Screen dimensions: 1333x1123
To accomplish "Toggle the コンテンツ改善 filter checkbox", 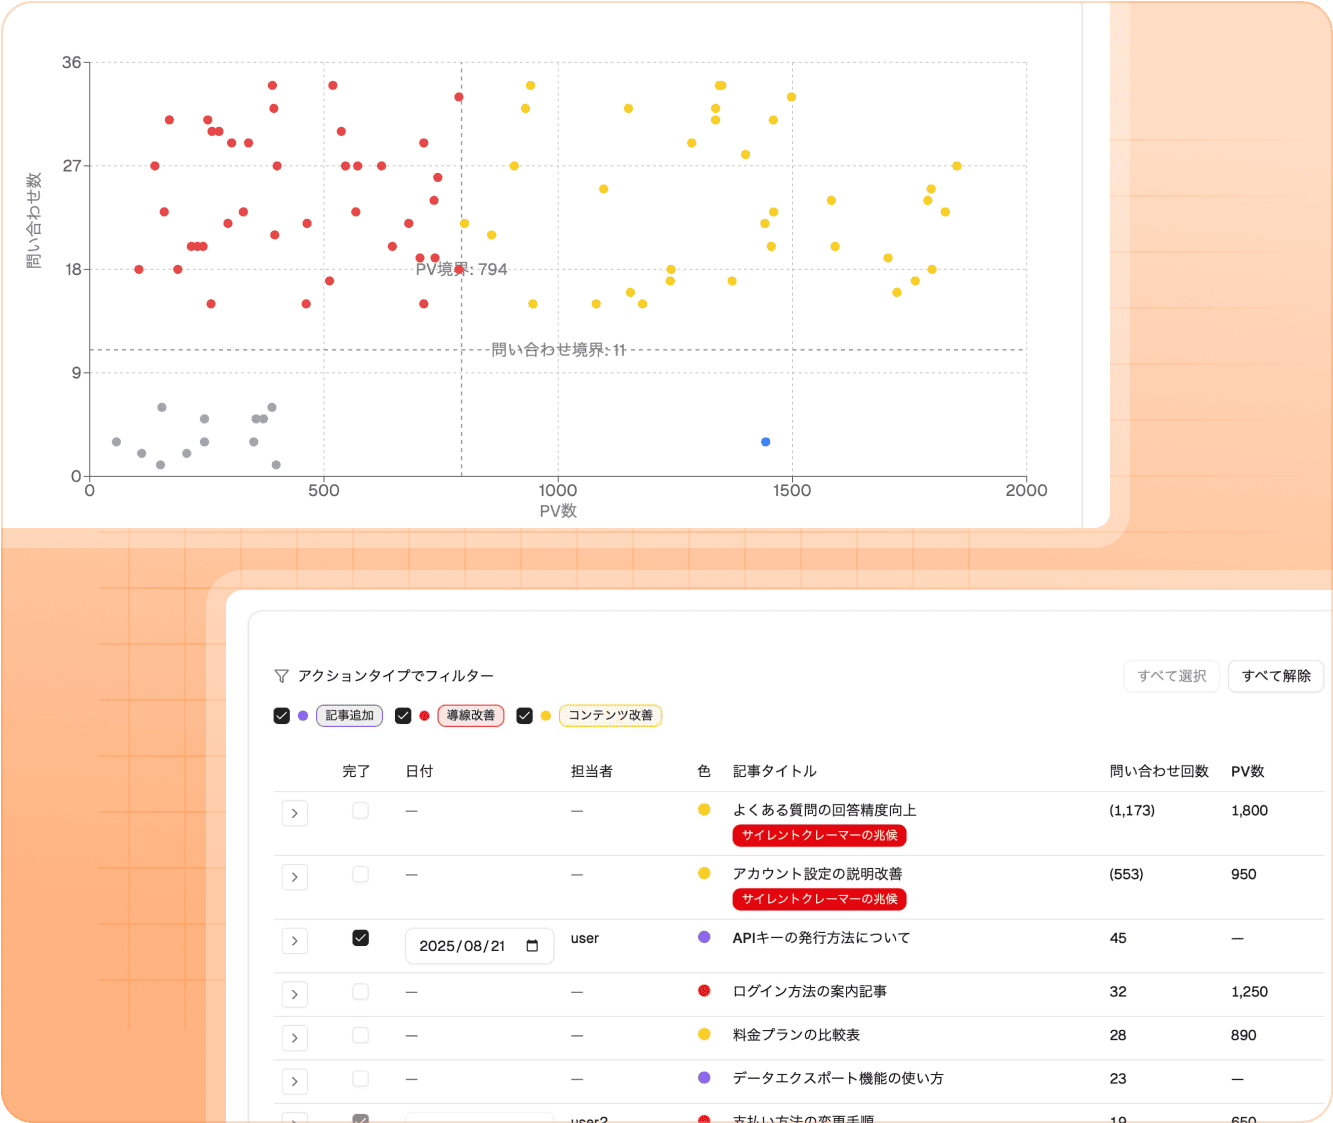I will (x=524, y=716).
